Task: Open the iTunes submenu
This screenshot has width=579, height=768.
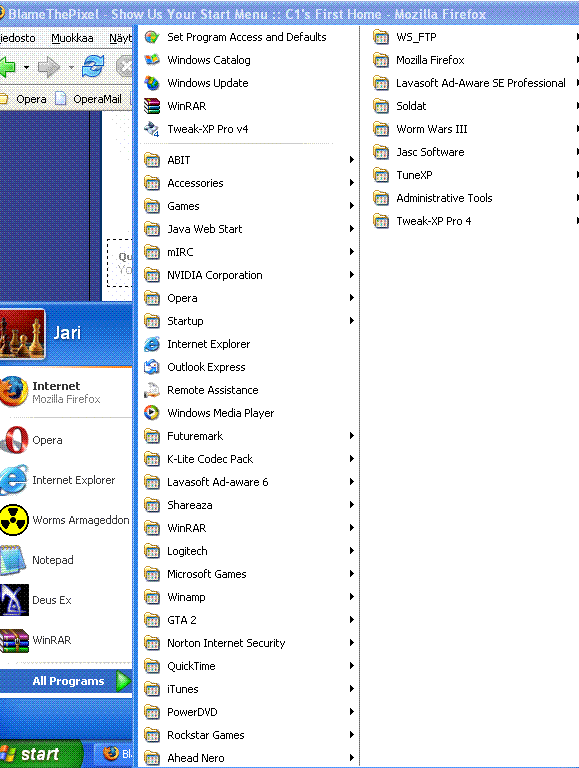Action: (x=248, y=689)
